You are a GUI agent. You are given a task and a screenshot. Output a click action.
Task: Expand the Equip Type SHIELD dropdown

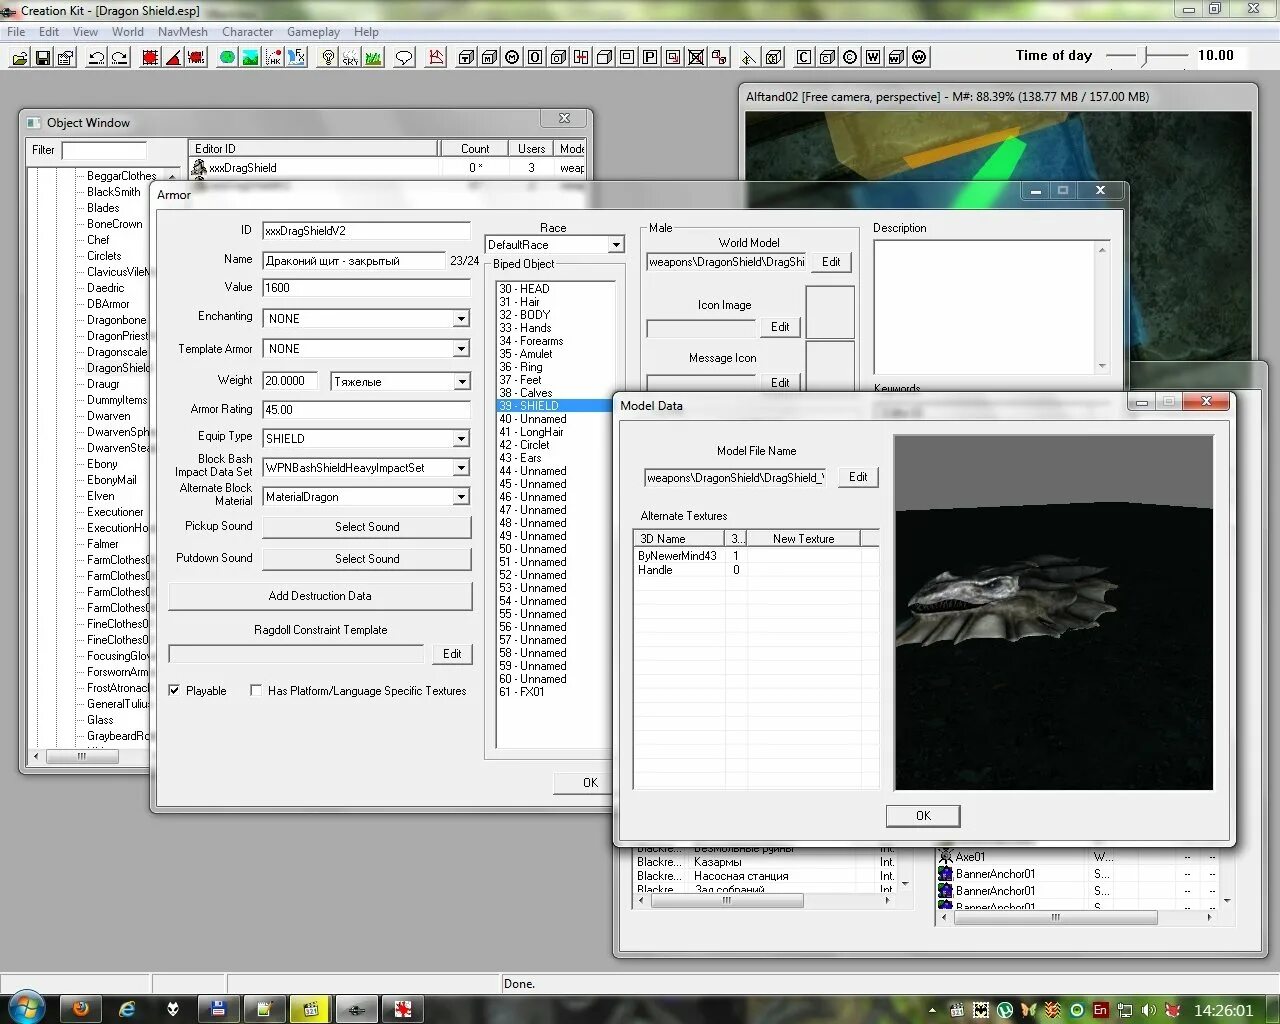(461, 439)
